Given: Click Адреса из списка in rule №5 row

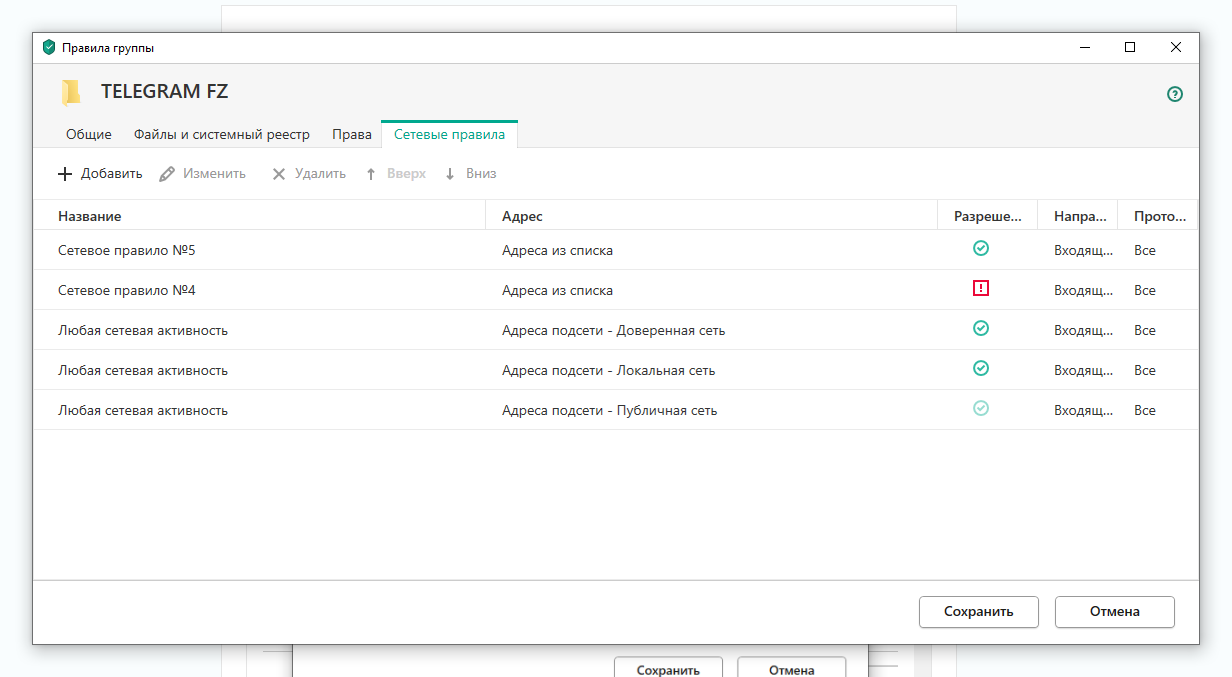Looking at the screenshot, I should (x=557, y=250).
